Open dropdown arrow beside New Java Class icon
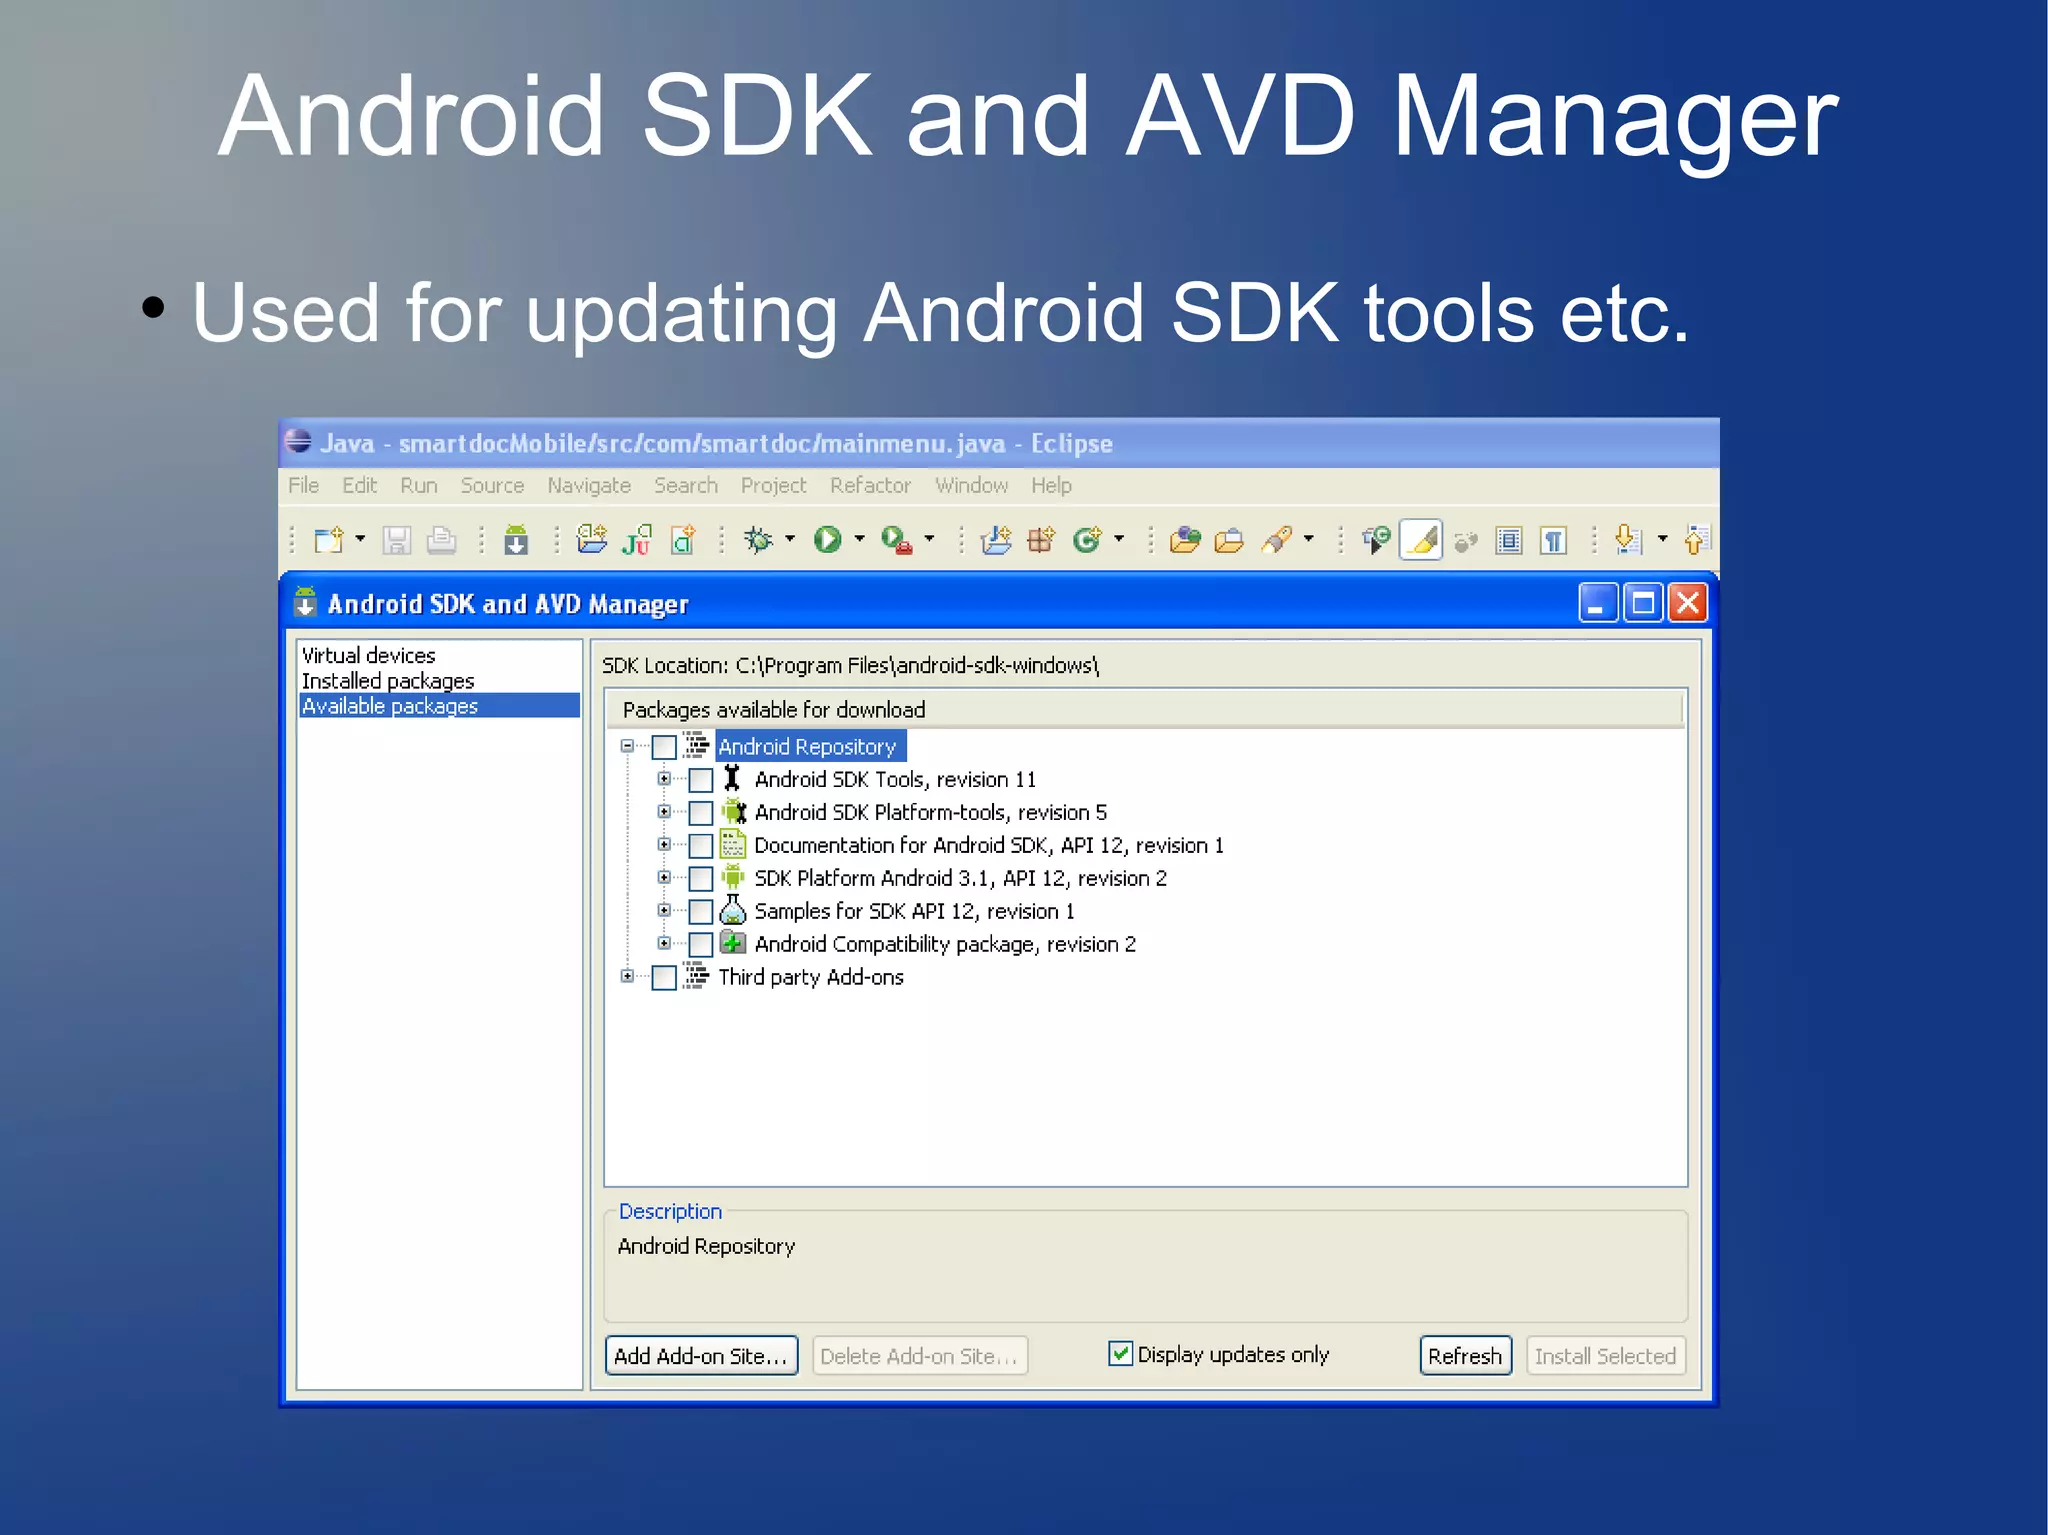 coord(1119,539)
